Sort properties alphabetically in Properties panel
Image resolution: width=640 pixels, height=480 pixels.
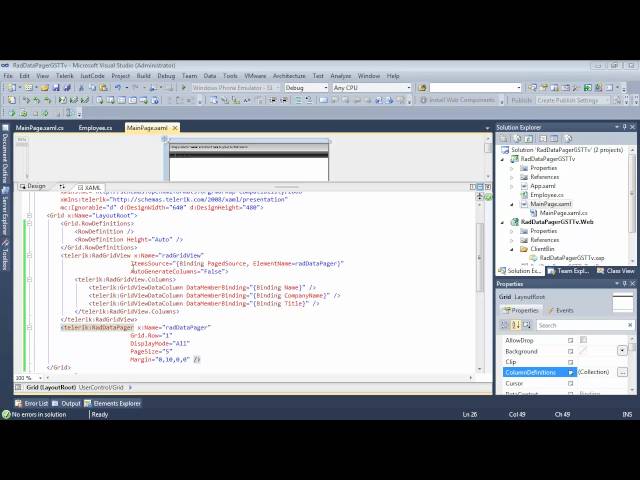tap(516, 325)
